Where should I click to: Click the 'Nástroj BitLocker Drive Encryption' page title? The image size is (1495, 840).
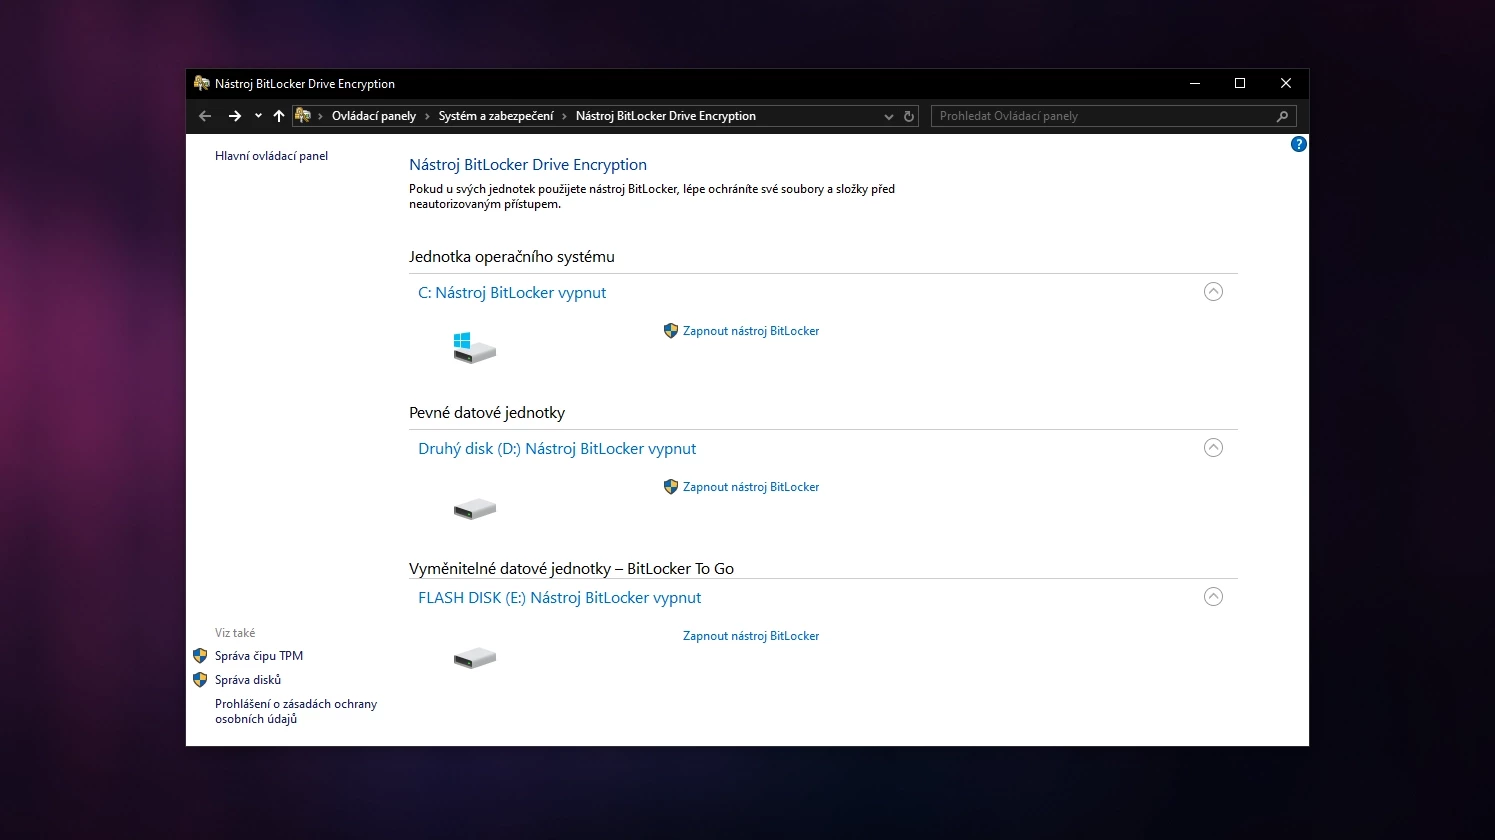pyautogui.click(x=528, y=165)
